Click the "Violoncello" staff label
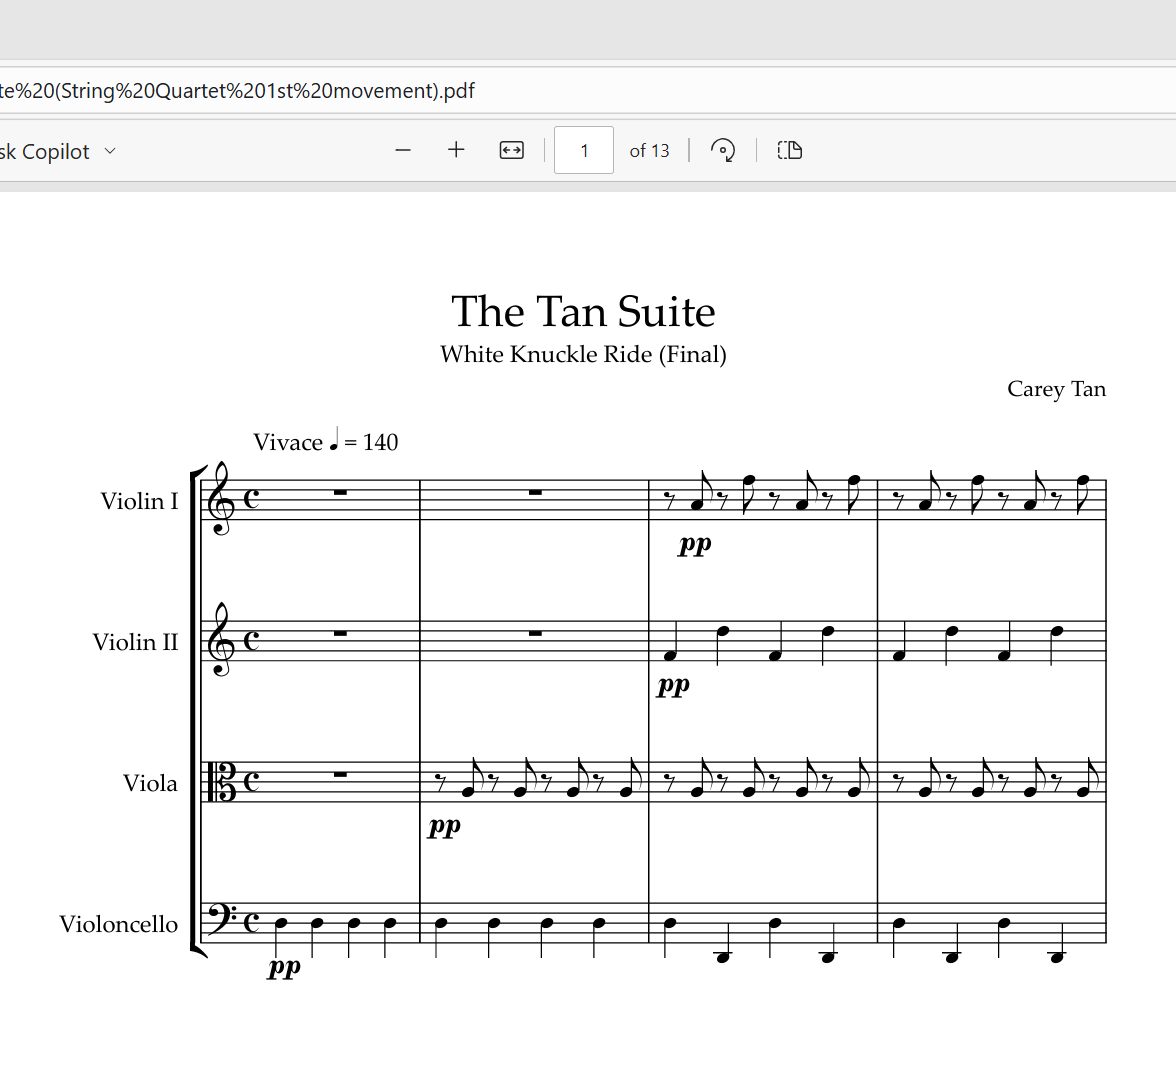The image size is (1176, 1077). pos(118,924)
